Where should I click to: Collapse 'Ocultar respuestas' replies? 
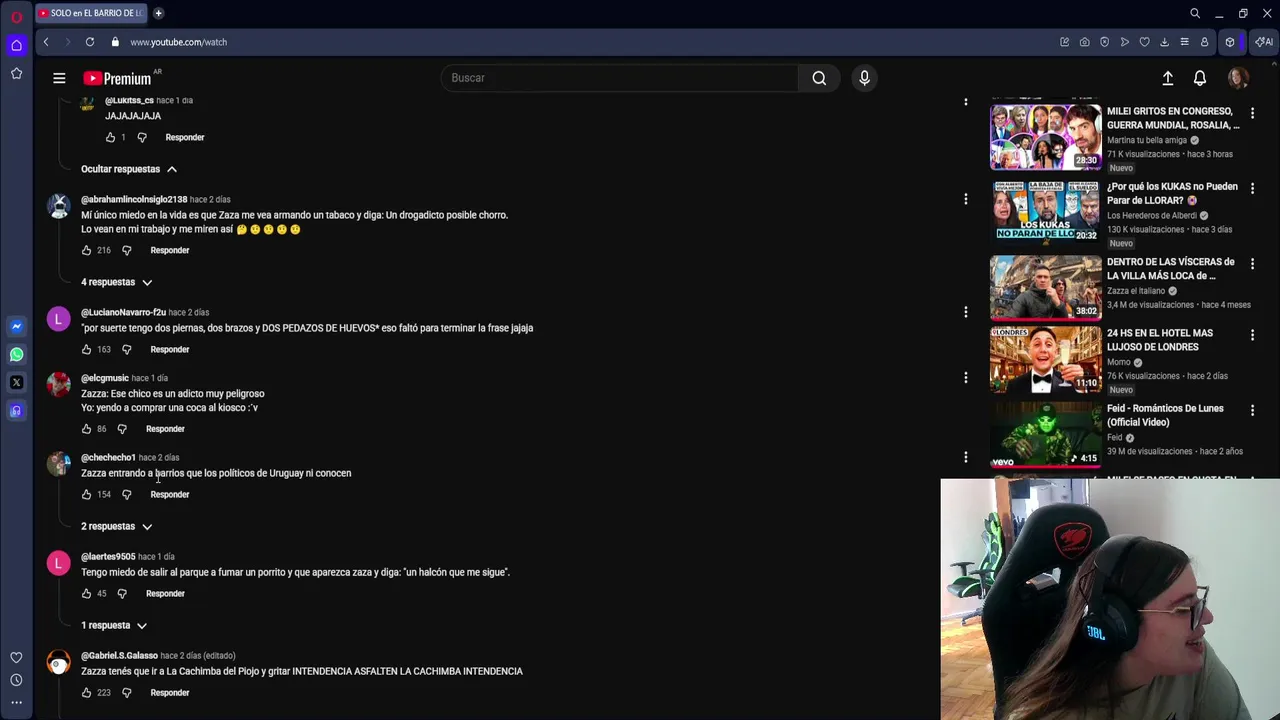click(129, 169)
